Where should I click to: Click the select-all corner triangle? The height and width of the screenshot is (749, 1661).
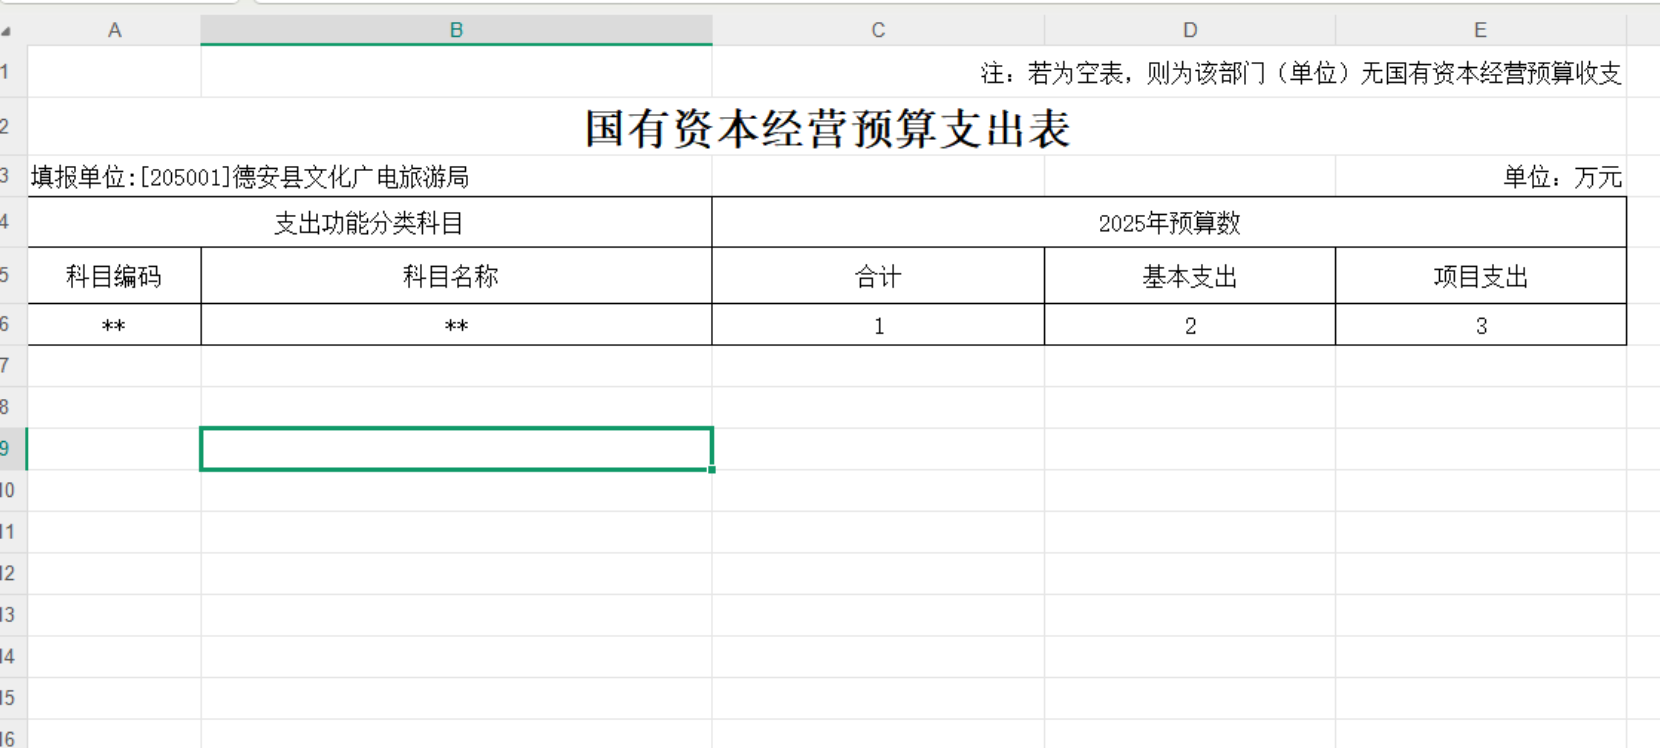(7, 31)
